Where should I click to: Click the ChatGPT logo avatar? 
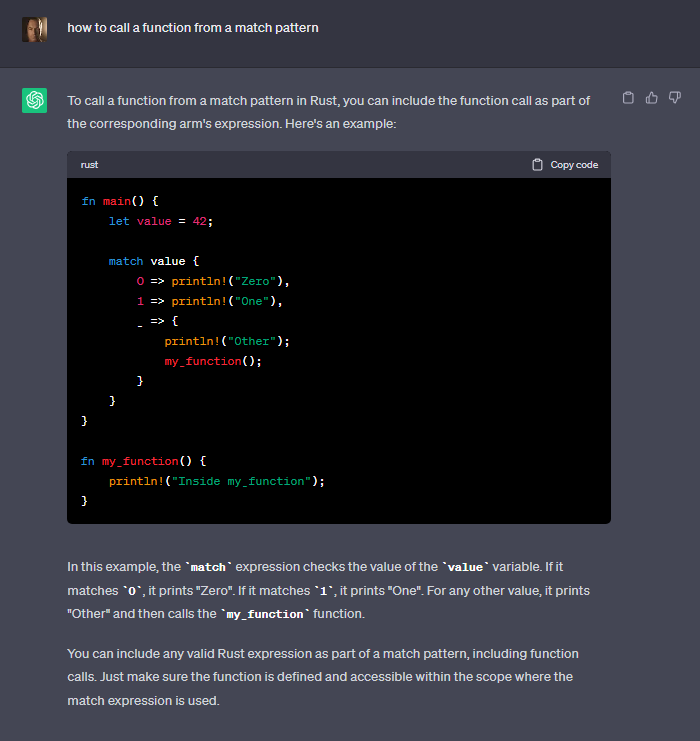coord(35,100)
